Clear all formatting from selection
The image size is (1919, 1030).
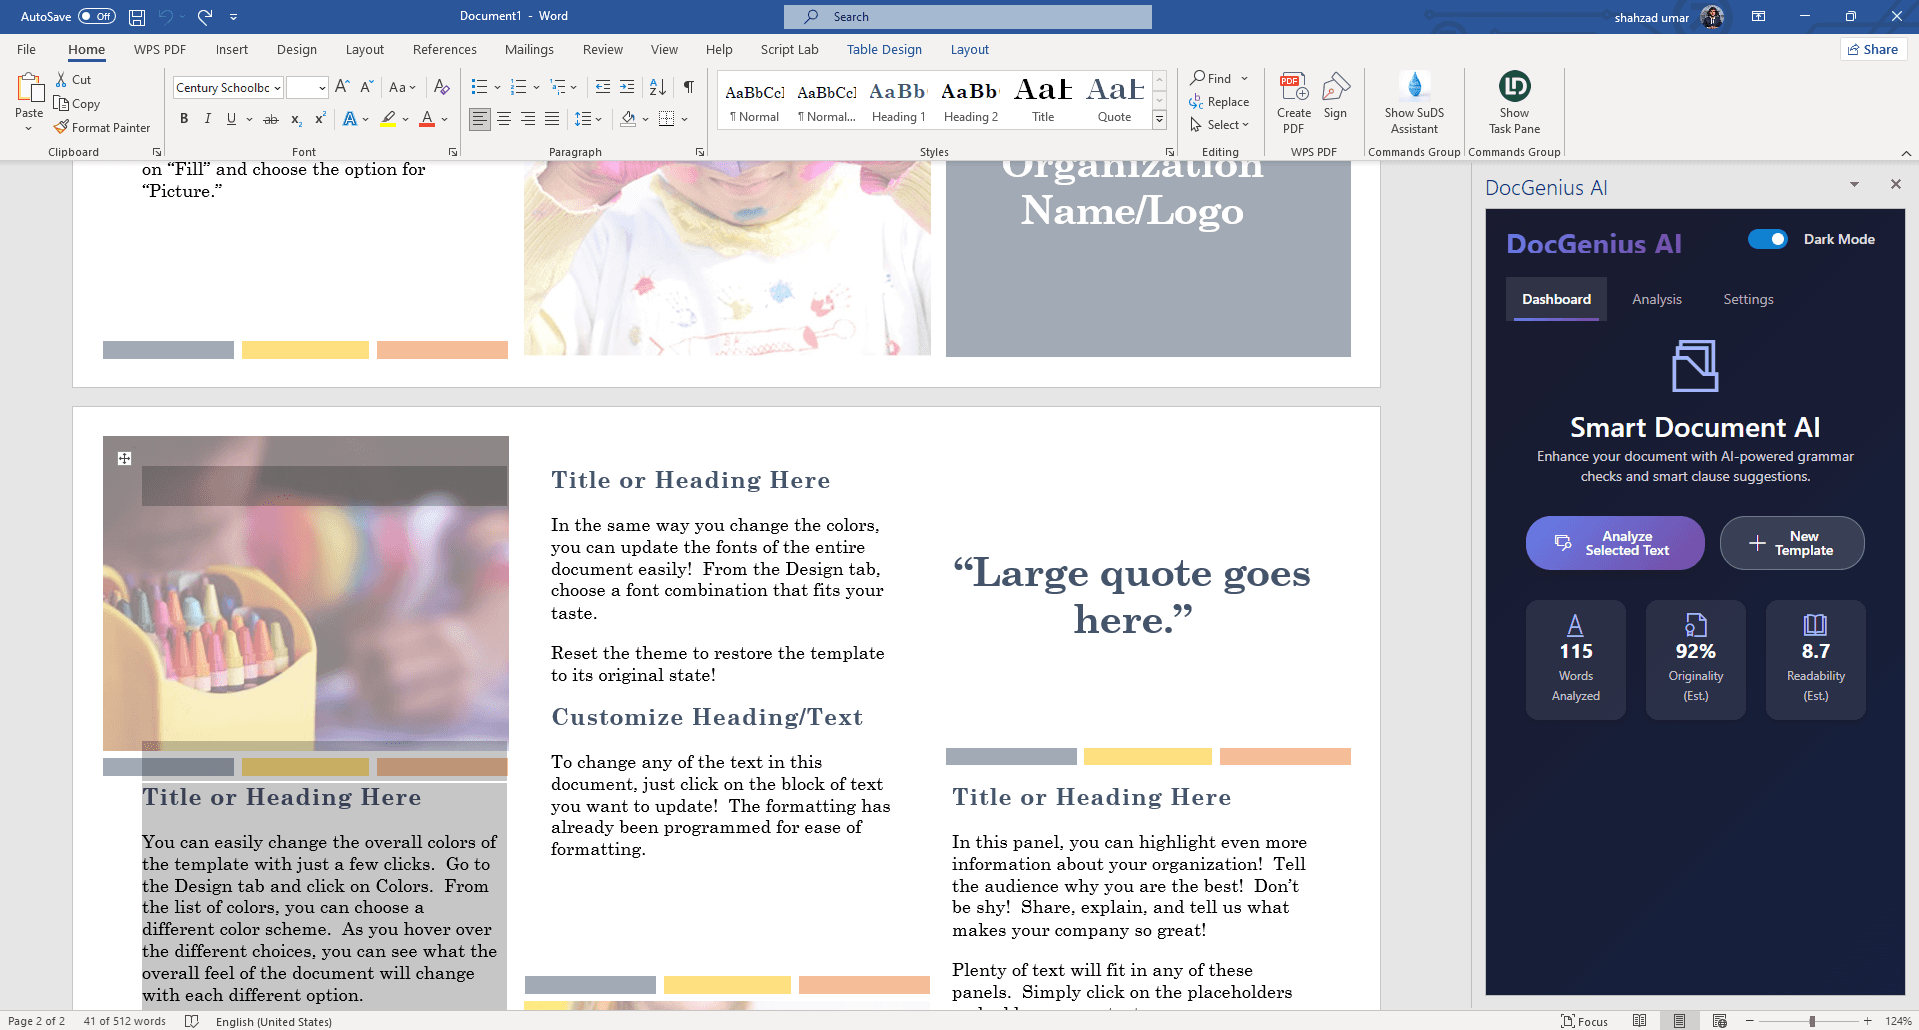pyautogui.click(x=442, y=87)
